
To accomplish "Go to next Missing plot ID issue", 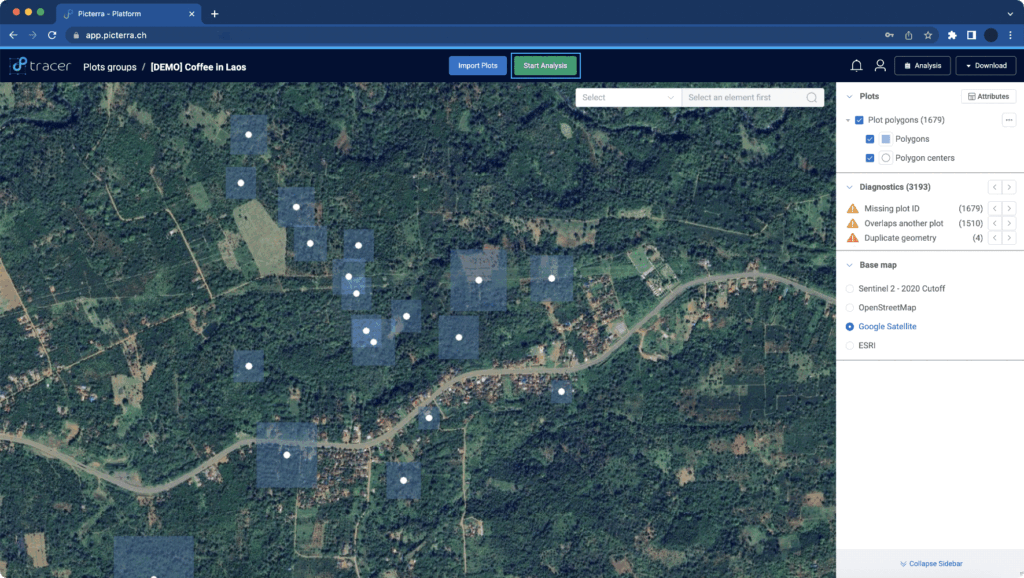I will pyautogui.click(x=1009, y=208).
